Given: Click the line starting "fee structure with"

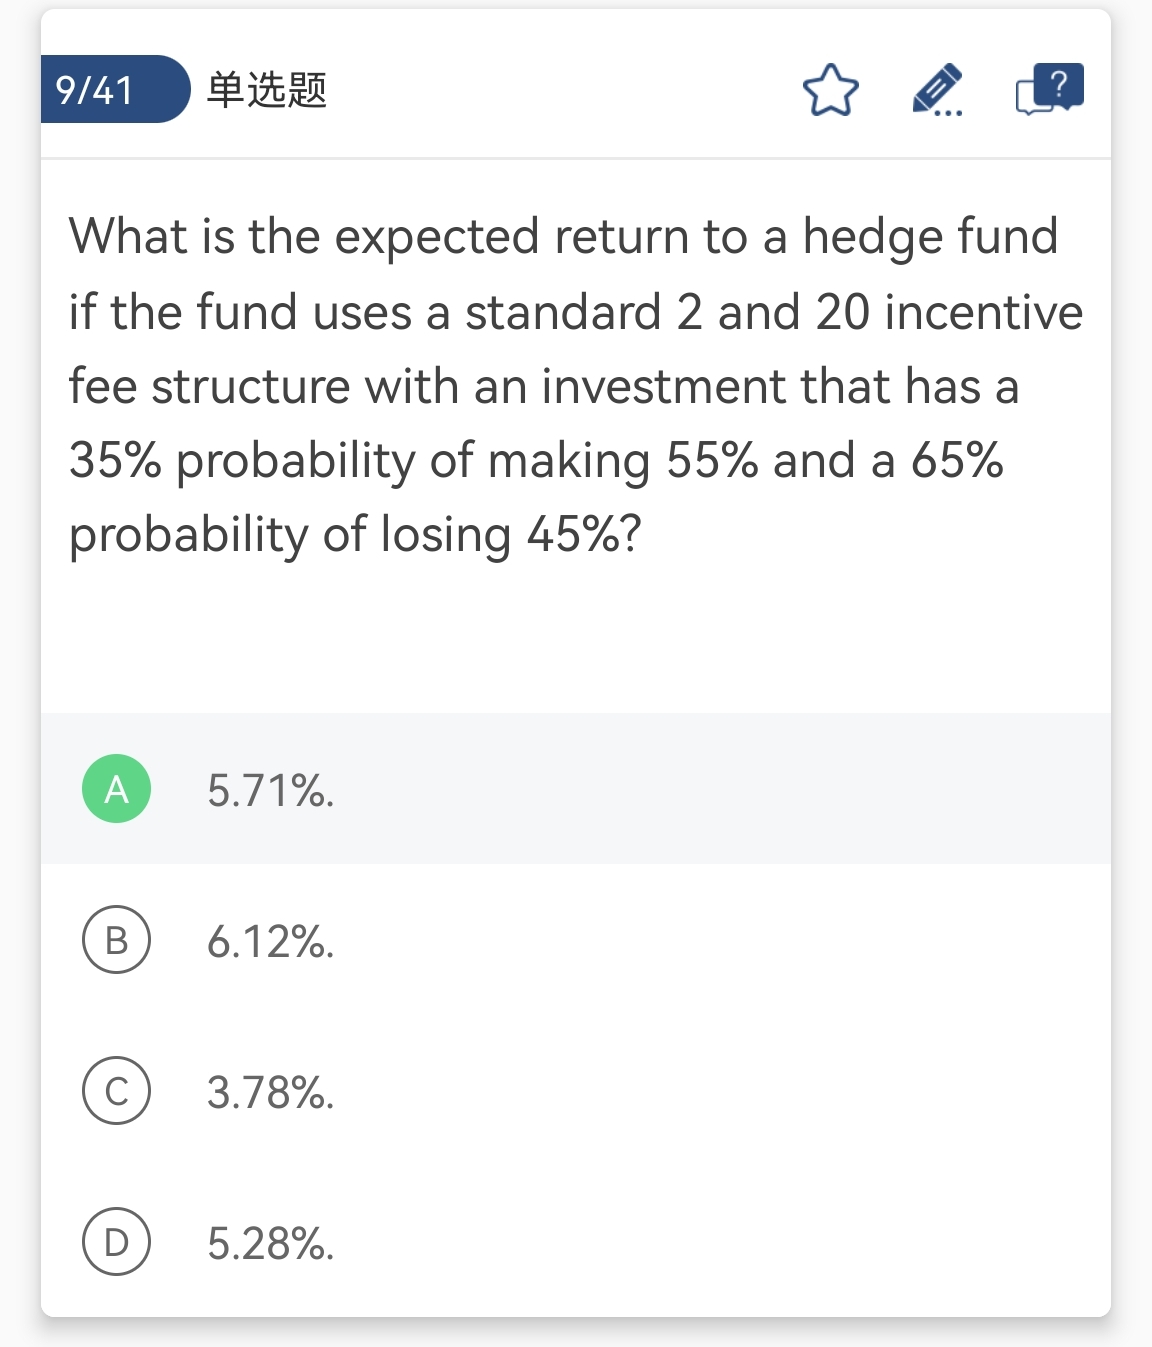Looking at the screenshot, I should [543, 387].
